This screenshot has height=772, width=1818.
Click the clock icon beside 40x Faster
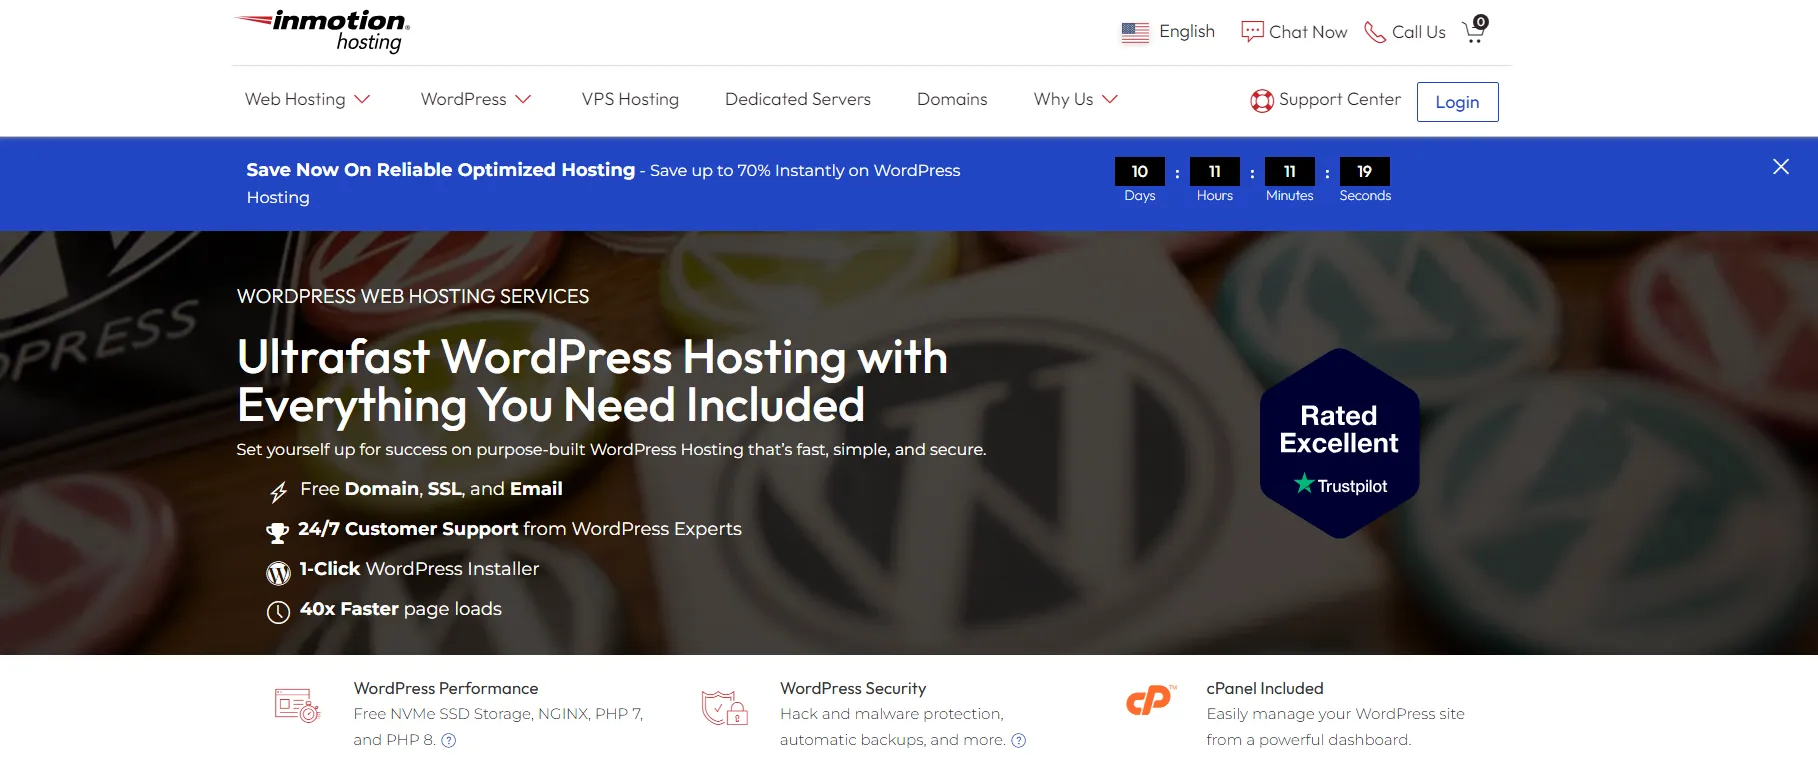click(x=278, y=612)
